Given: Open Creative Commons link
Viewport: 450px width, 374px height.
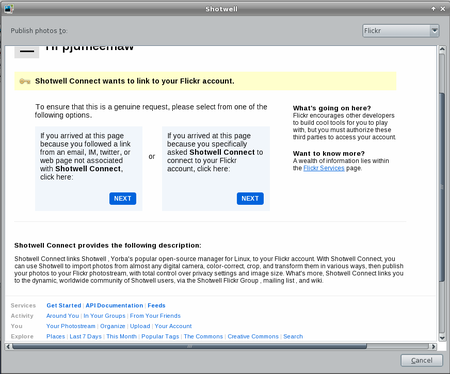Looking at the screenshot, I should click(x=253, y=336).
